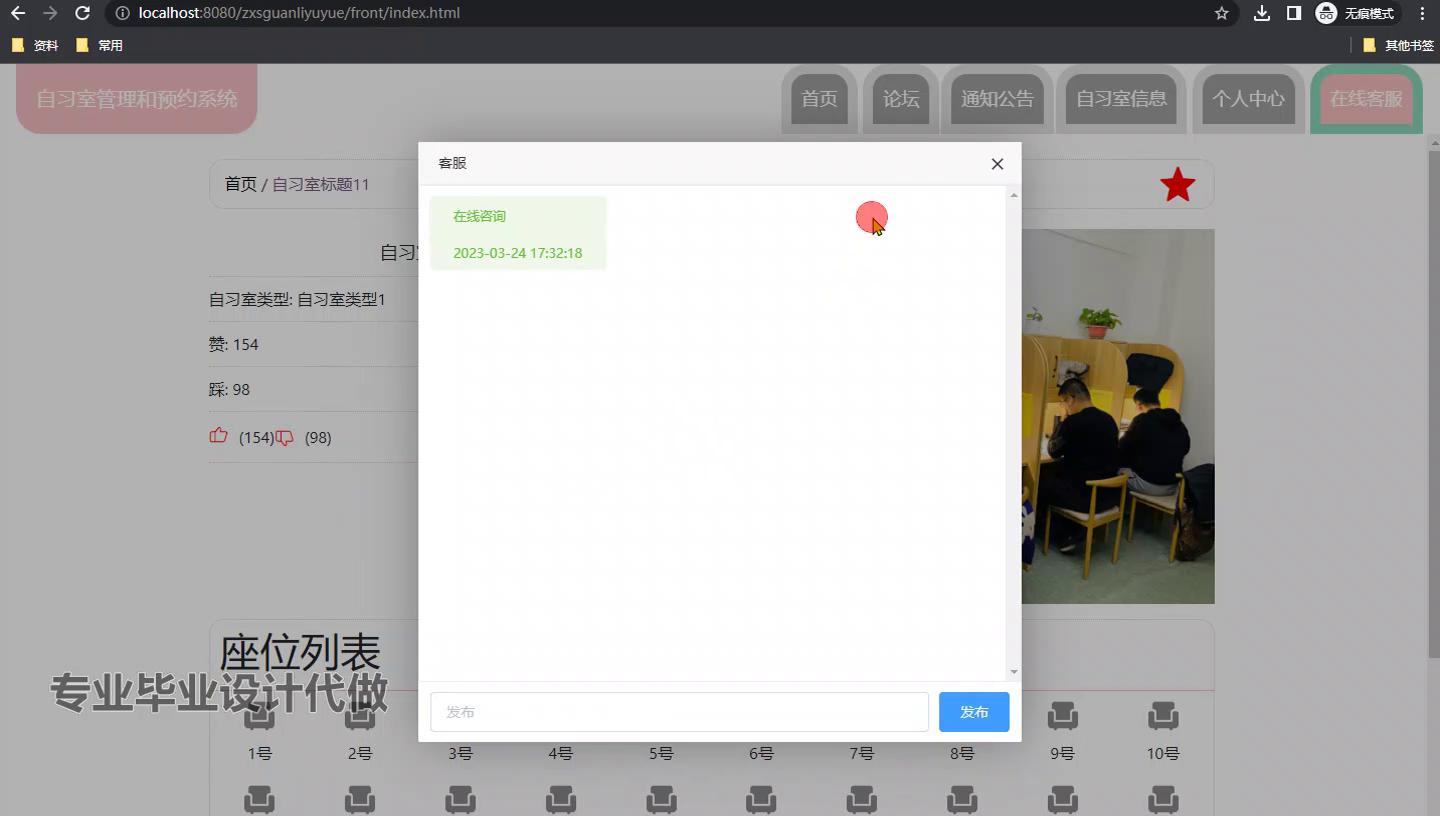Click the 客服 dialog title

(453, 163)
